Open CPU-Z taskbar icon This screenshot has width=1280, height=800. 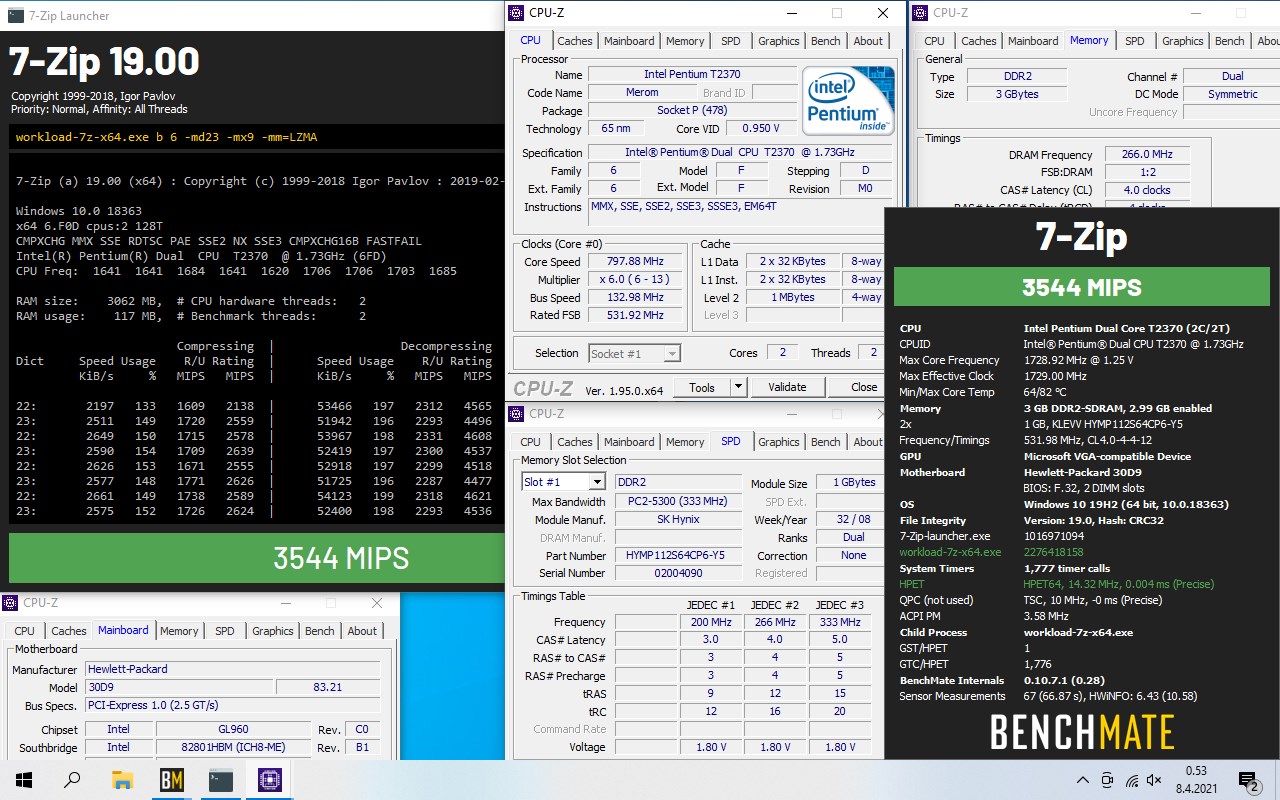[x=270, y=780]
